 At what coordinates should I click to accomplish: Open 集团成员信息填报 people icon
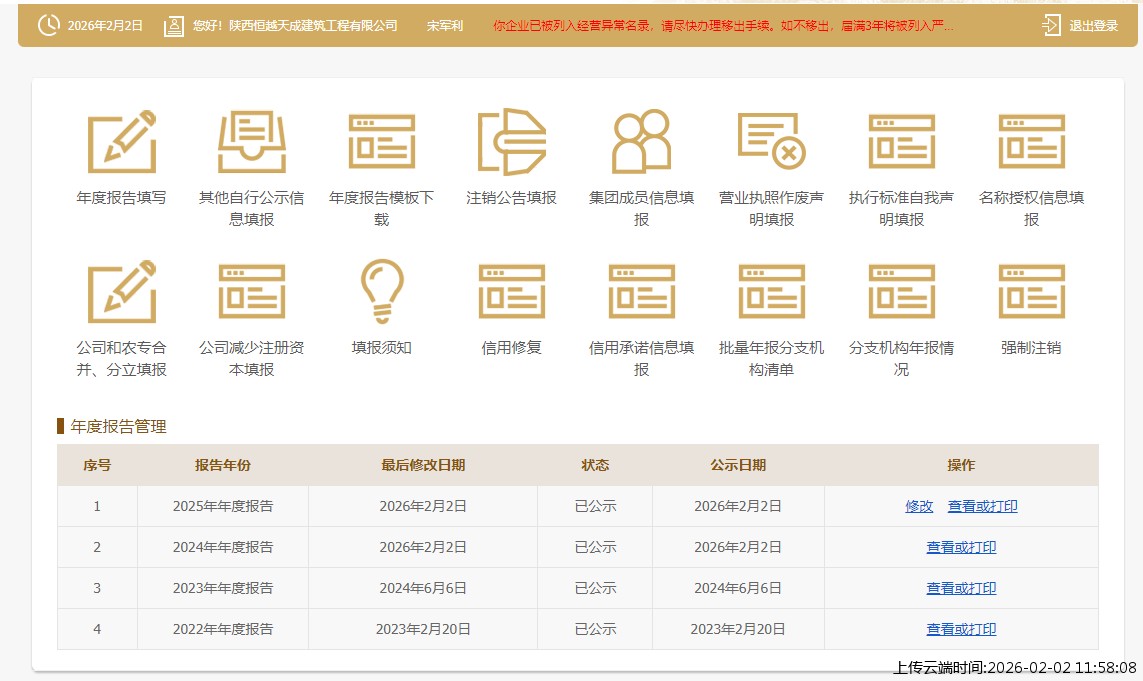pos(641,142)
